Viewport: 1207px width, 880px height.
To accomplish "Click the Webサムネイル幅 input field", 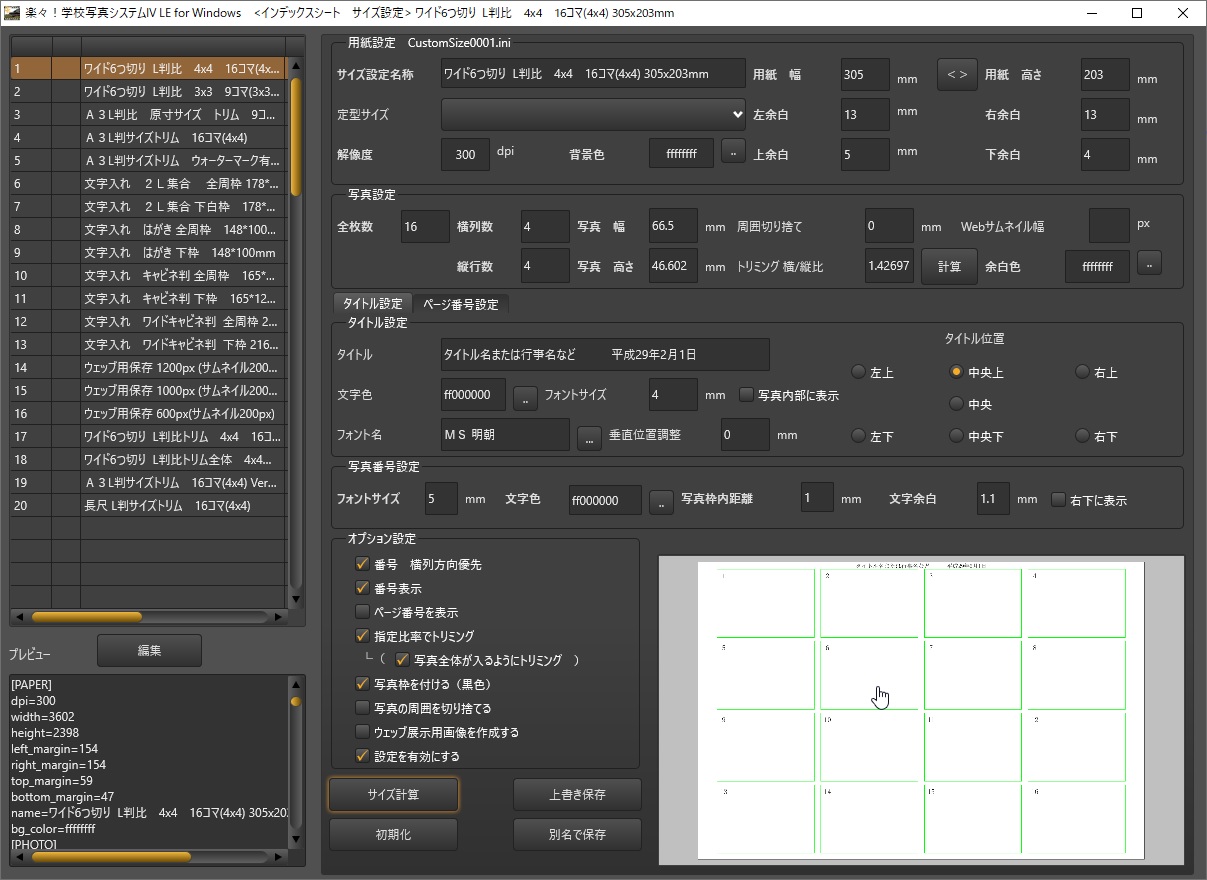I will pos(1109,226).
